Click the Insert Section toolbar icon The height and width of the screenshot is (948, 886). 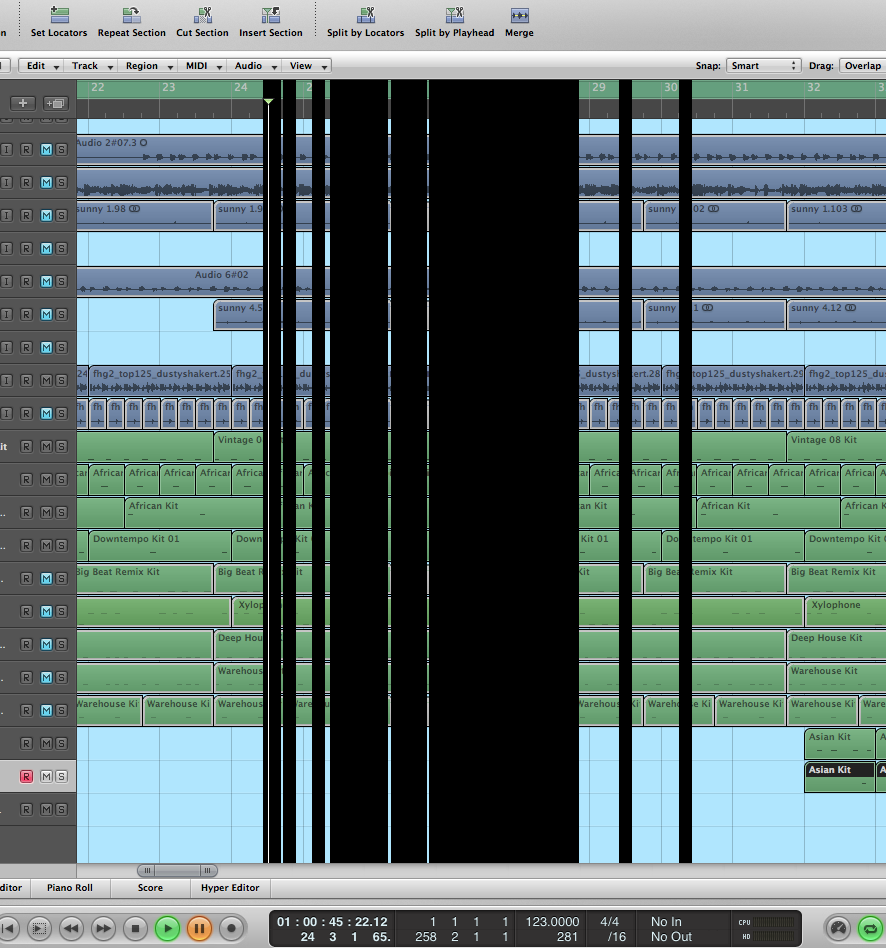[x=270, y=15]
